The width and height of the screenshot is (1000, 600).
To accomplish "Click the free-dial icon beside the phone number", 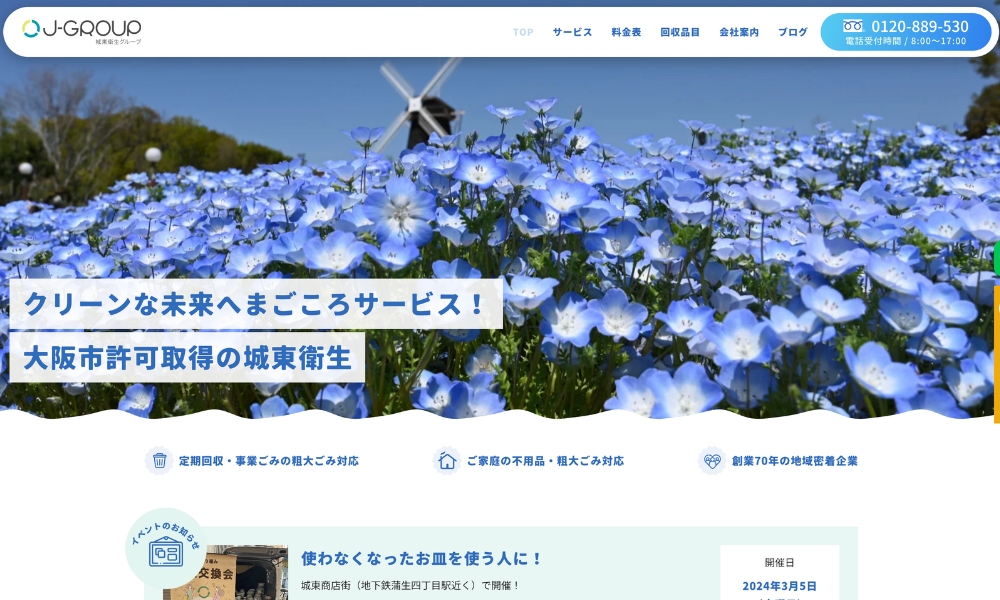I will pyautogui.click(x=852, y=26).
